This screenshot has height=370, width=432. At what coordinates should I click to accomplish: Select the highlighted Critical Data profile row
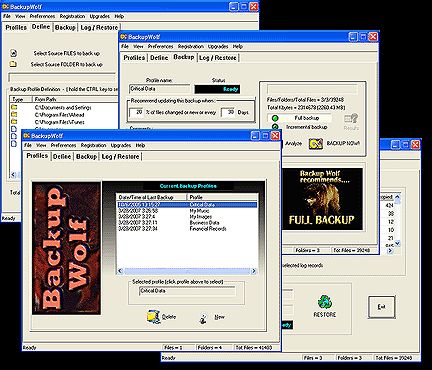click(x=187, y=205)
